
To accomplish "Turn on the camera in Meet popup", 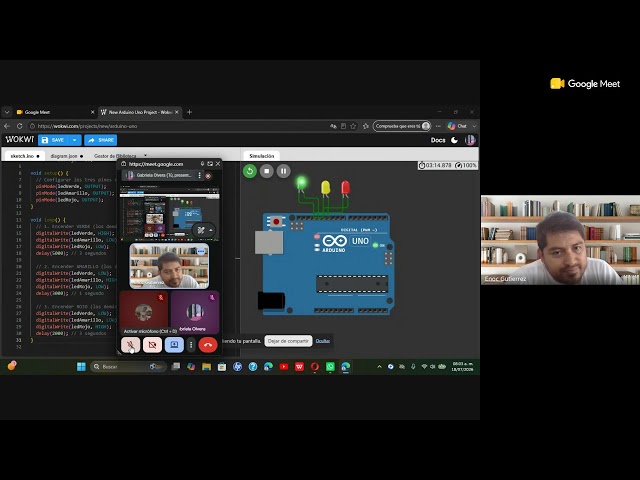I will pos(152,345).
